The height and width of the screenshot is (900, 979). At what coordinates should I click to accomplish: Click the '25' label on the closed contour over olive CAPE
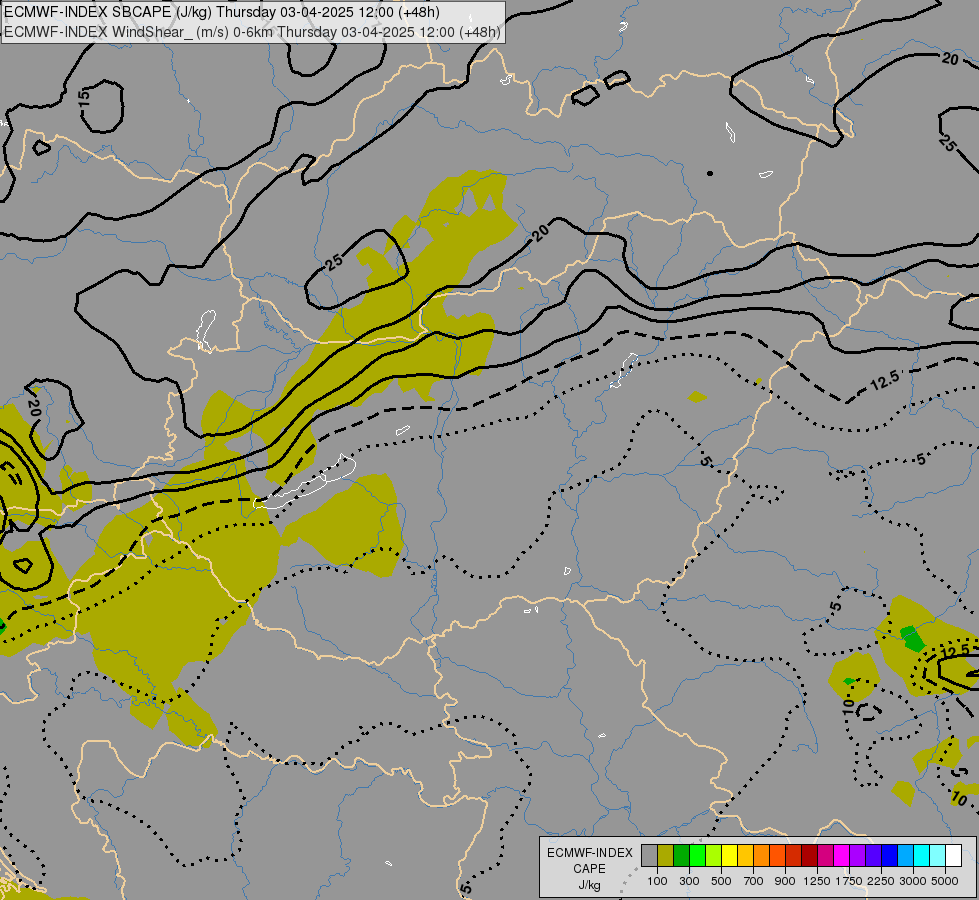pyautogui.click(x=334, y=261)
